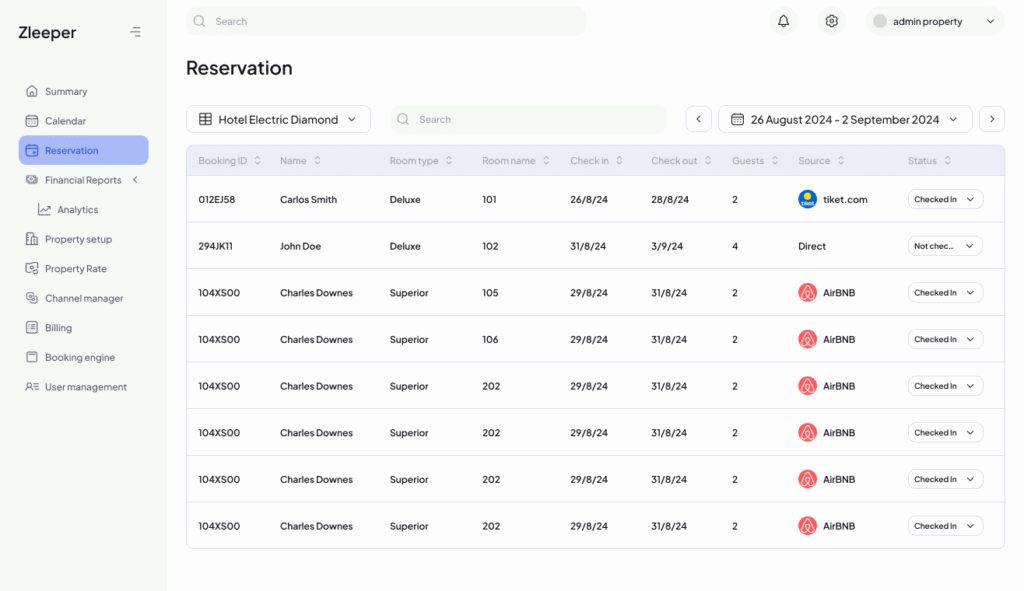1024x591 pixels.
Task: Click AirBNB logo for room 105
Action: point(807,293)
